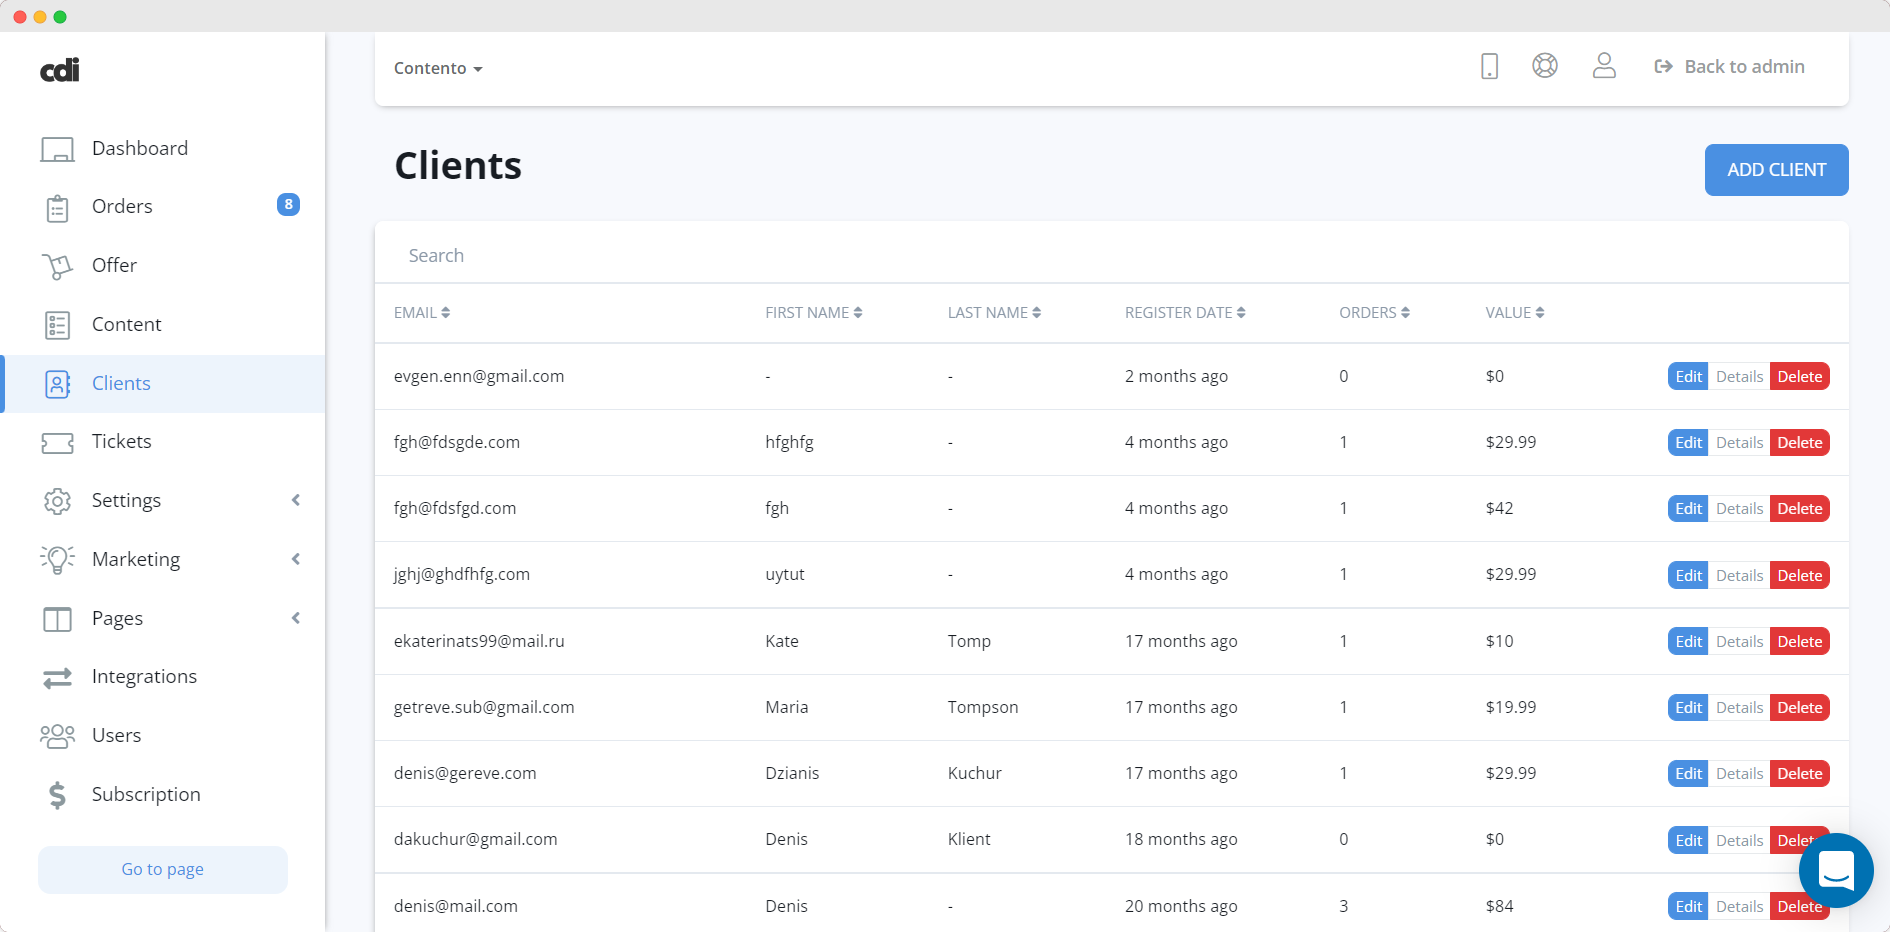View Details for dakuchur@gmail.com
The image size is (1890, 932).
(x=1739, y=840)
